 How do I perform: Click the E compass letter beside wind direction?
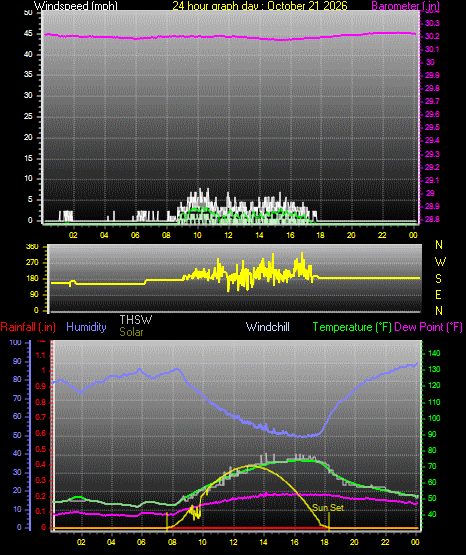click(438, 294)
